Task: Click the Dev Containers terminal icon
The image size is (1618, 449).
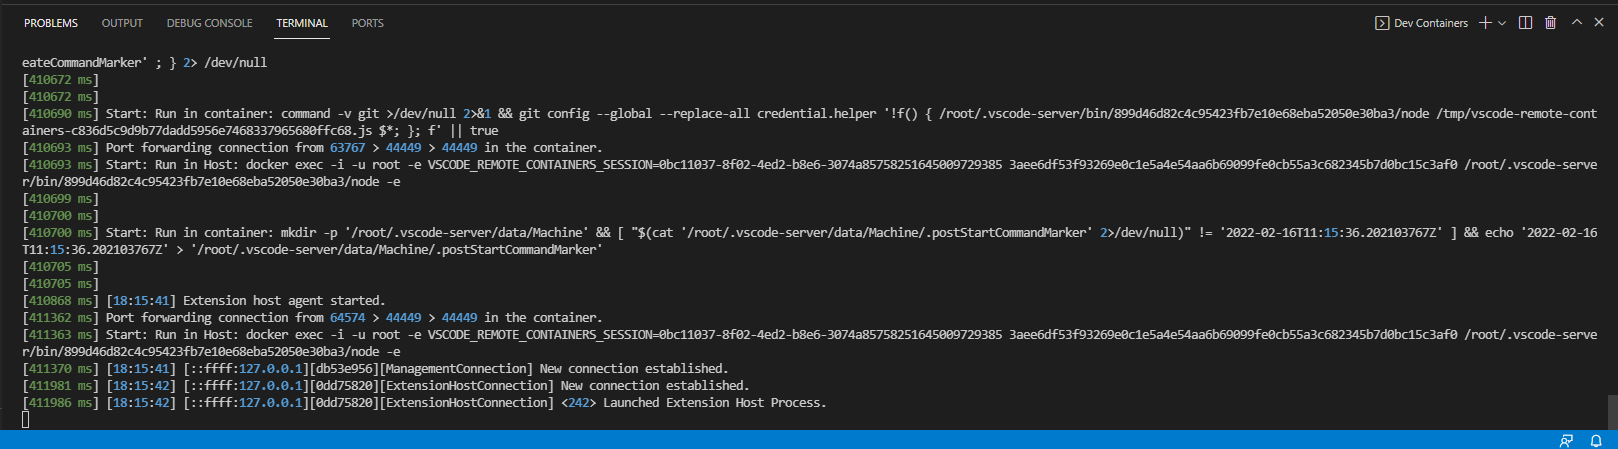Action: pyautogui.click(x=1382, y=23)
